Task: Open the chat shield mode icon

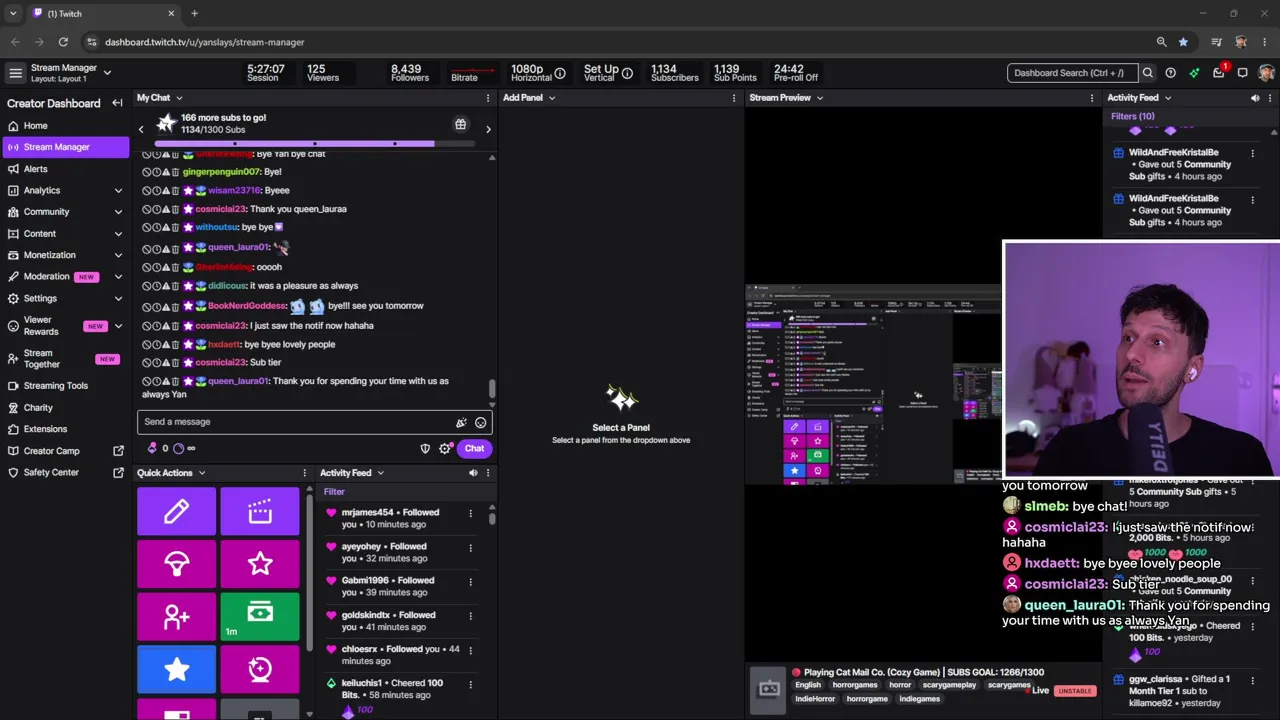Action: click(425, 449)
